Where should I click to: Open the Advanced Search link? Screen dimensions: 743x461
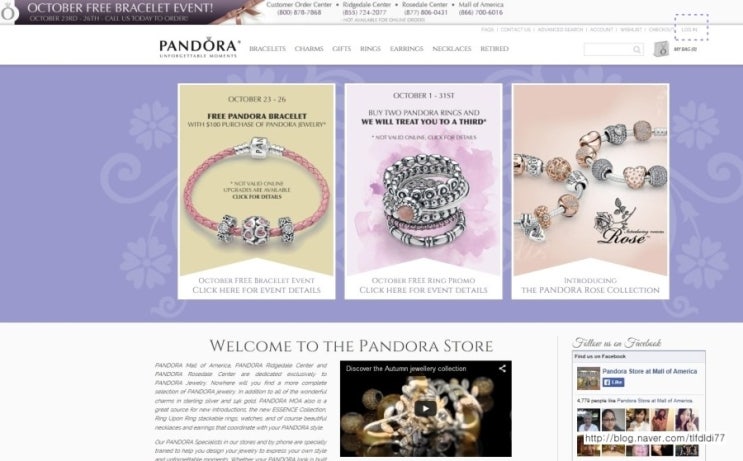pos(560,29)
